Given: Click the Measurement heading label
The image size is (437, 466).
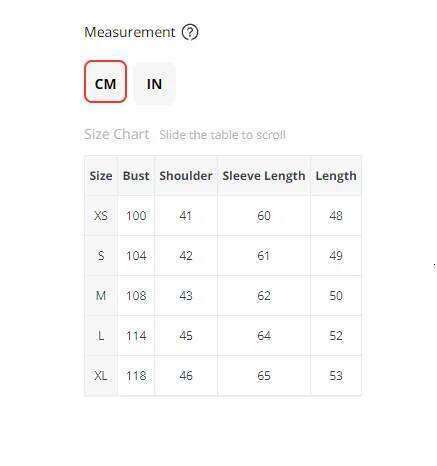Looking at the screenshot, I should click(x=129, y=32).
